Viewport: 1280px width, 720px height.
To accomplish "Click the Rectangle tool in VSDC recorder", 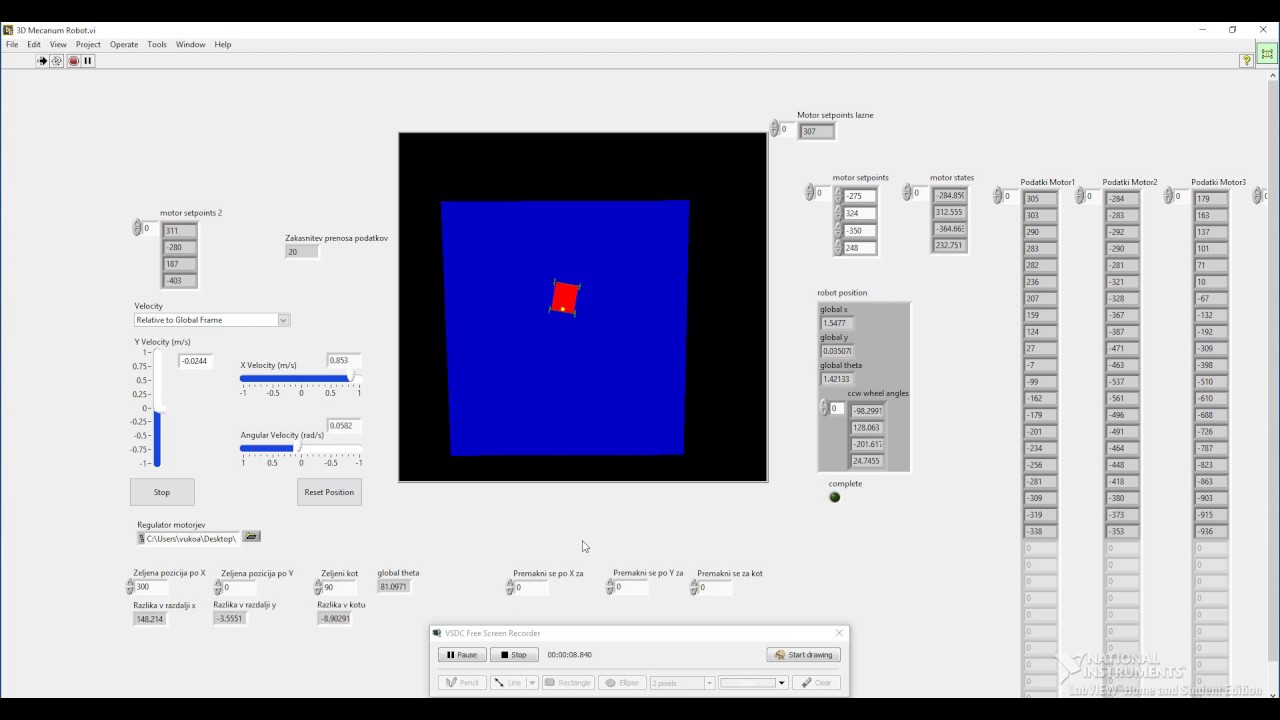I will point(568,683).
